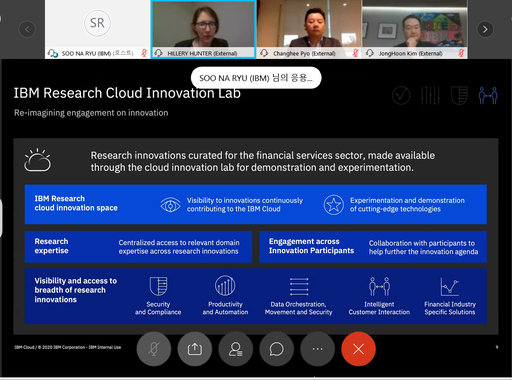This screenshot has height=380, width=512.
Task: Click 'Experimentation and demonstration' text
Action: 407,205
